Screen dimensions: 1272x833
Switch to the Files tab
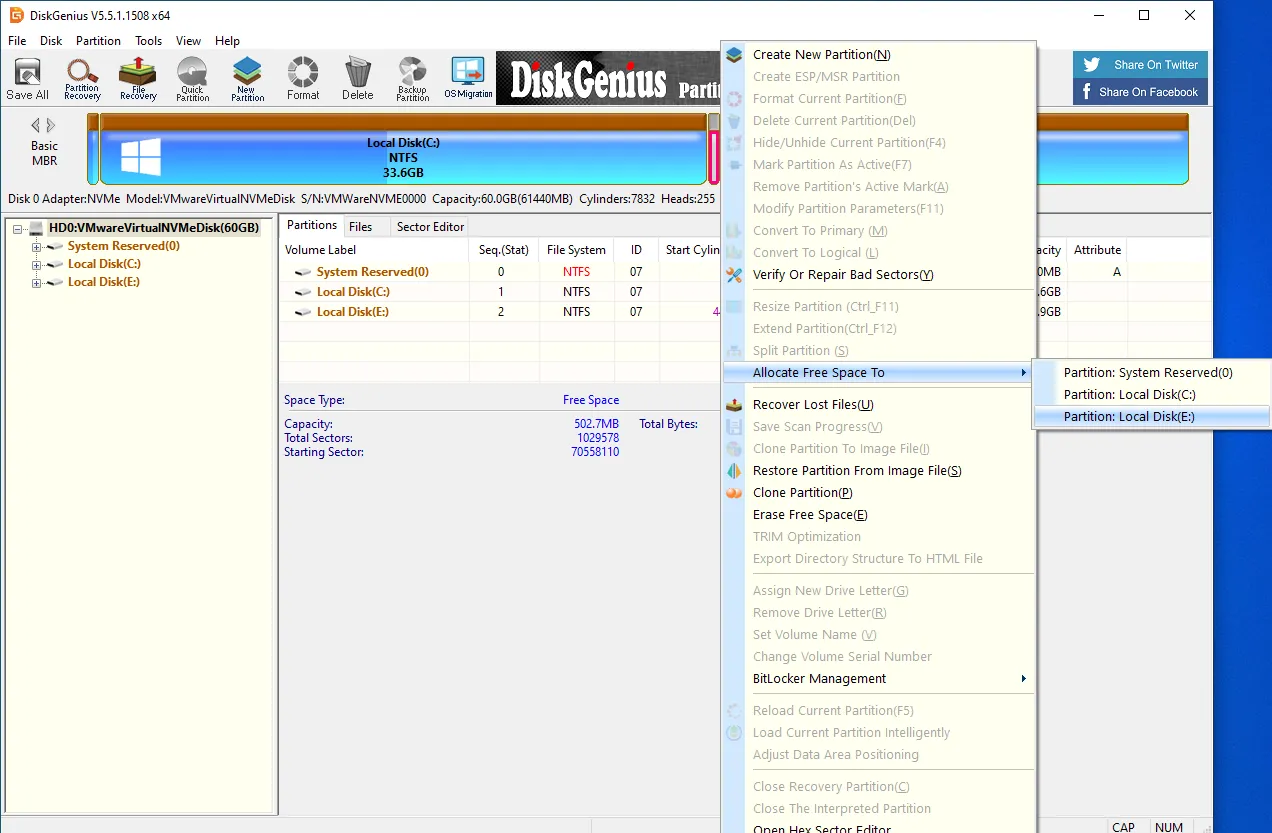[x=361, y=227]
